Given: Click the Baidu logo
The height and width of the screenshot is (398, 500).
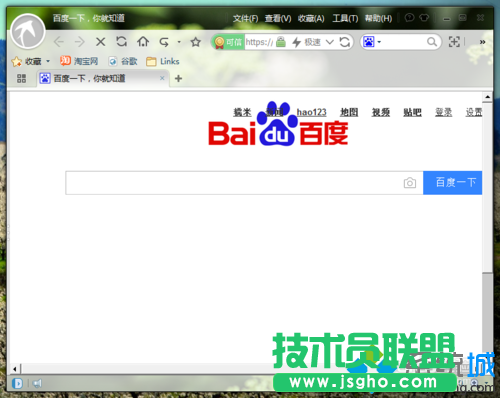Looking at the screenshot, I should [278, 125].
